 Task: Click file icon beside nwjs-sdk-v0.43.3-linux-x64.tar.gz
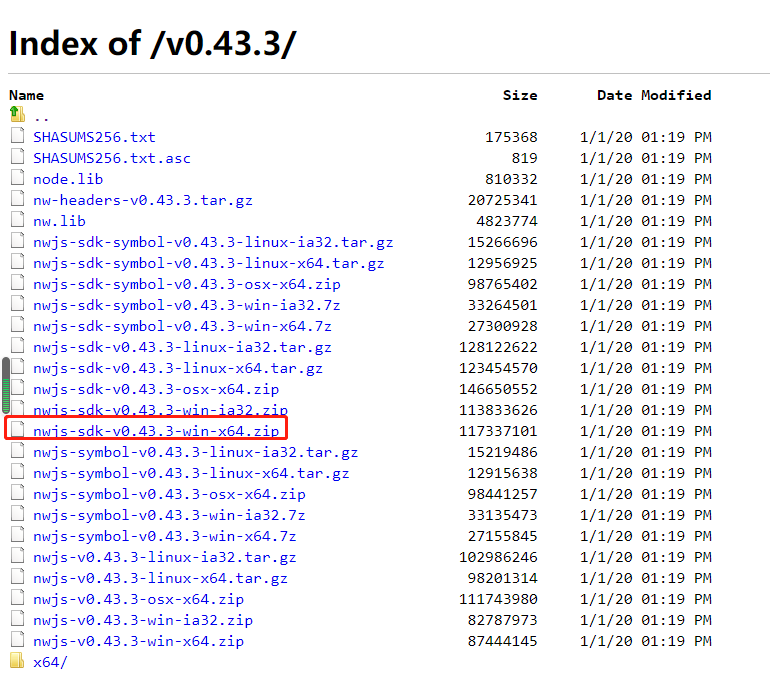[18, 366]
